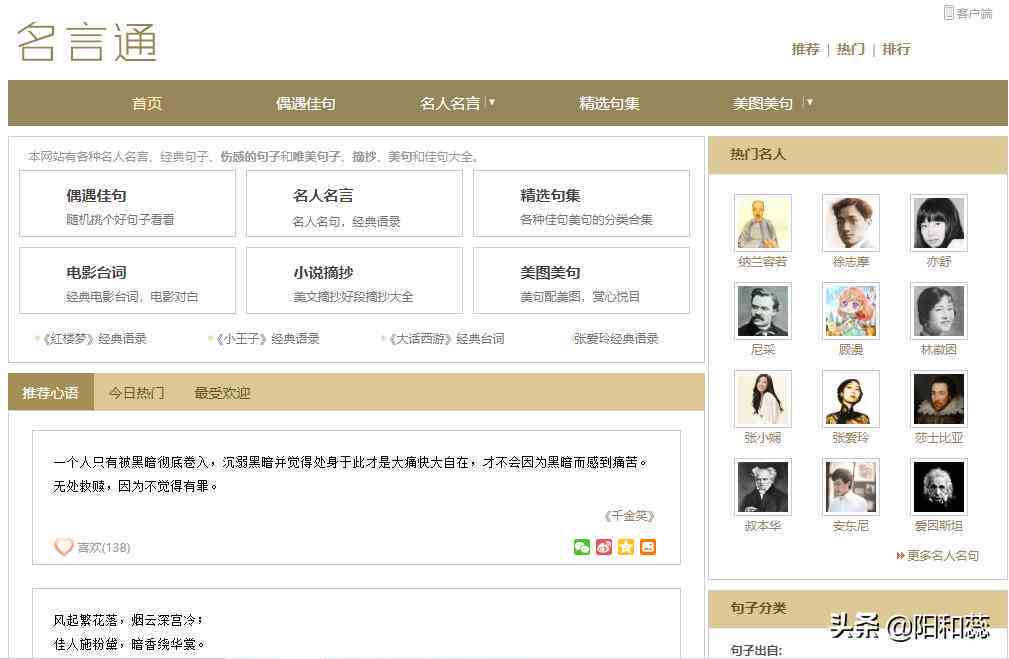Go to 首页 in navigation bar
Viewport: 1009px width, 659px height.
[x=147, y=103]
